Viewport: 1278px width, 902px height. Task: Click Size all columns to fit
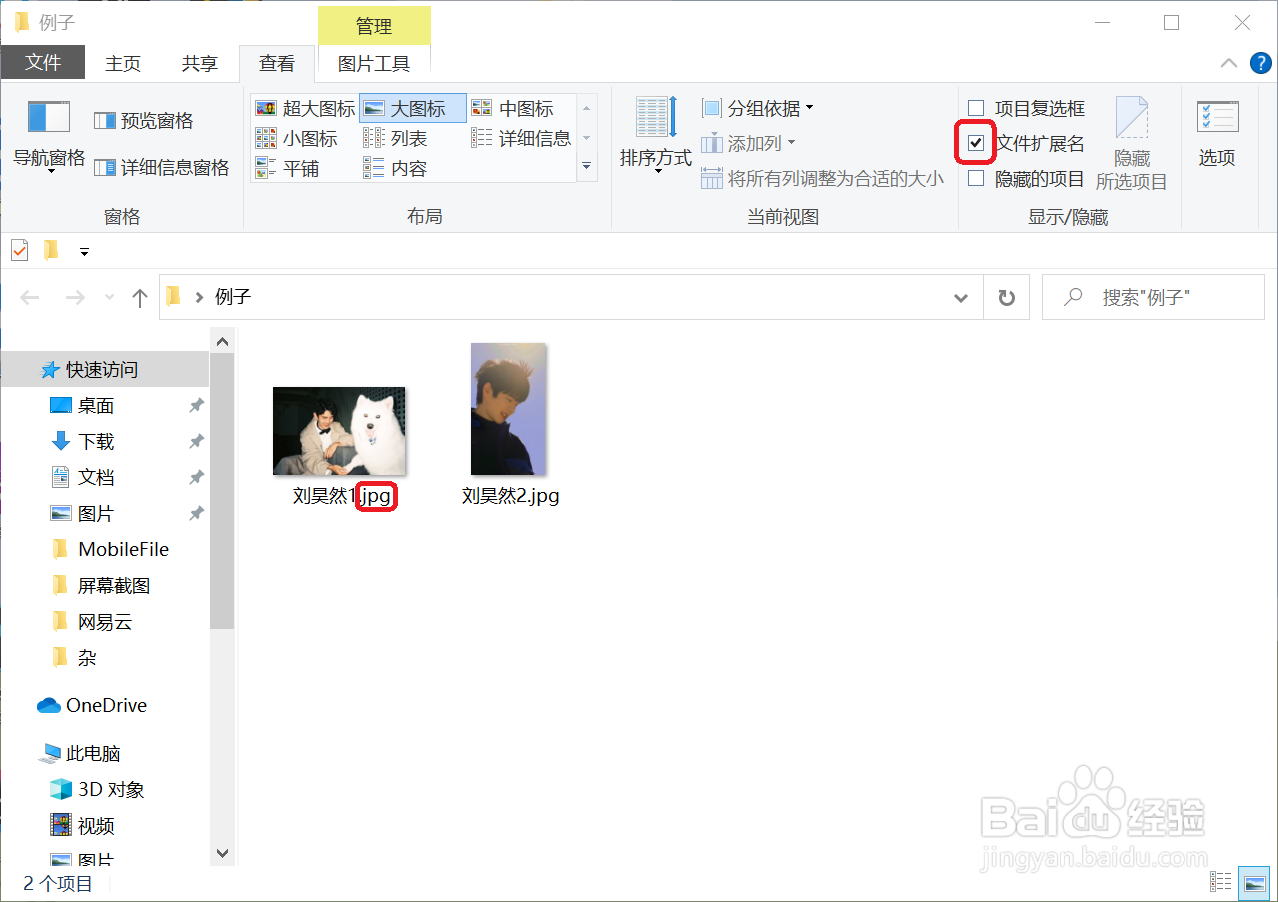tap(822, 178)
